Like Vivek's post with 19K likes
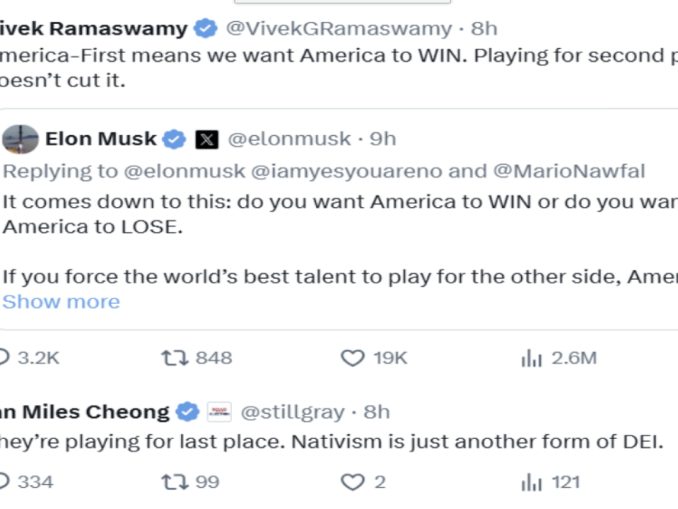 click(352, 357)
